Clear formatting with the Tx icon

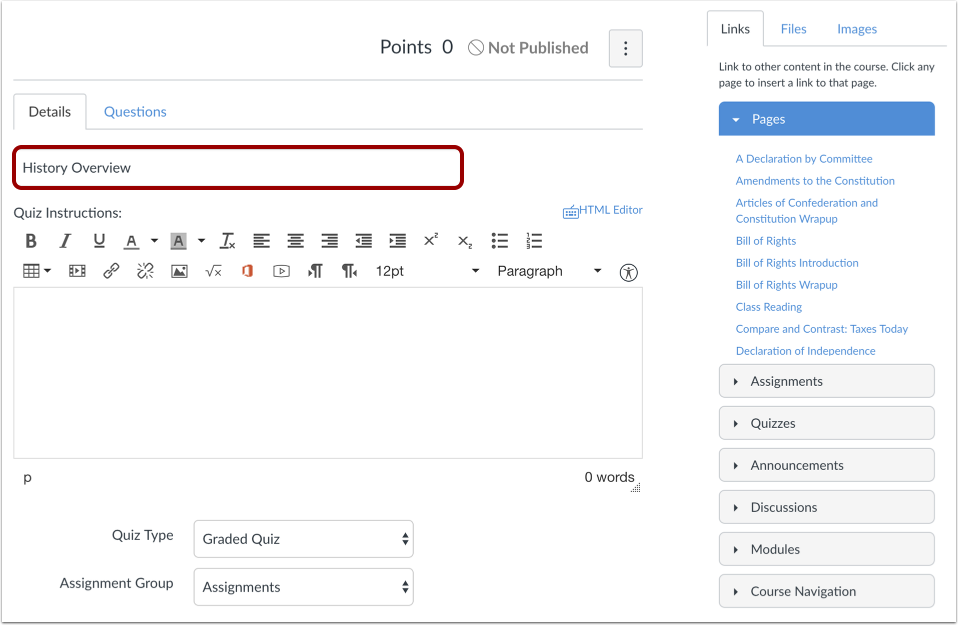pos(227,241)
